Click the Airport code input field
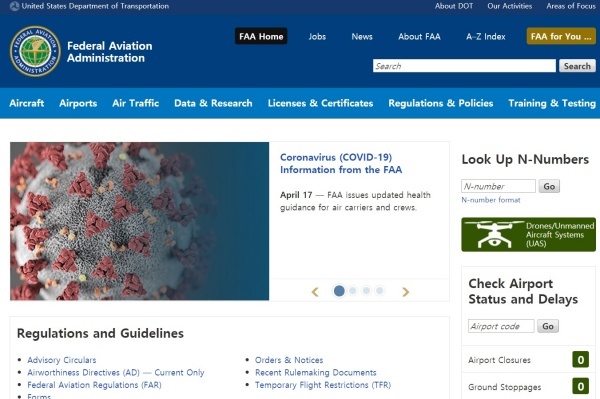This screenshot has height=399, width=600. 501,326
